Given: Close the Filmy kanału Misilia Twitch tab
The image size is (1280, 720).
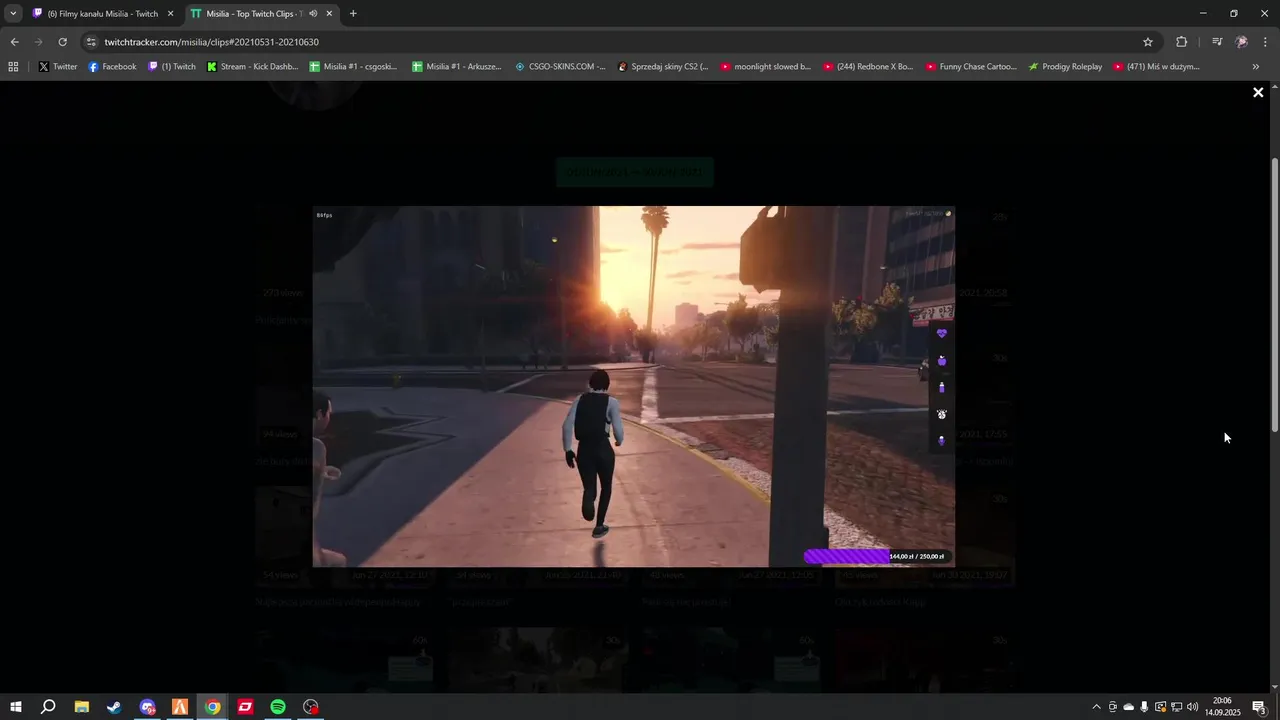Looking at the screenshot, I should [170, 14].
